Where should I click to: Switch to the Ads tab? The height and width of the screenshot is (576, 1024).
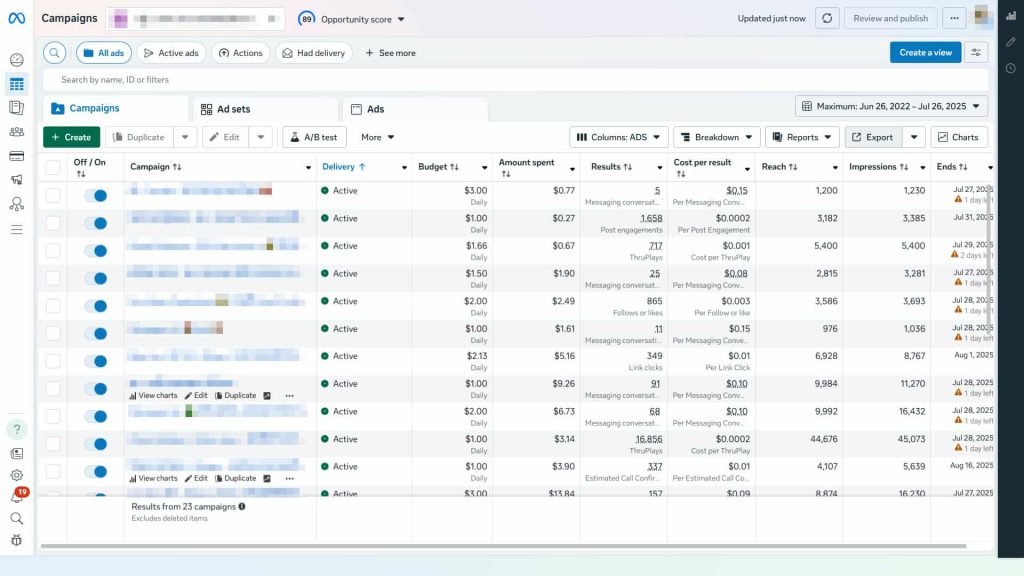pyautogui.click(x=415, y=109)
